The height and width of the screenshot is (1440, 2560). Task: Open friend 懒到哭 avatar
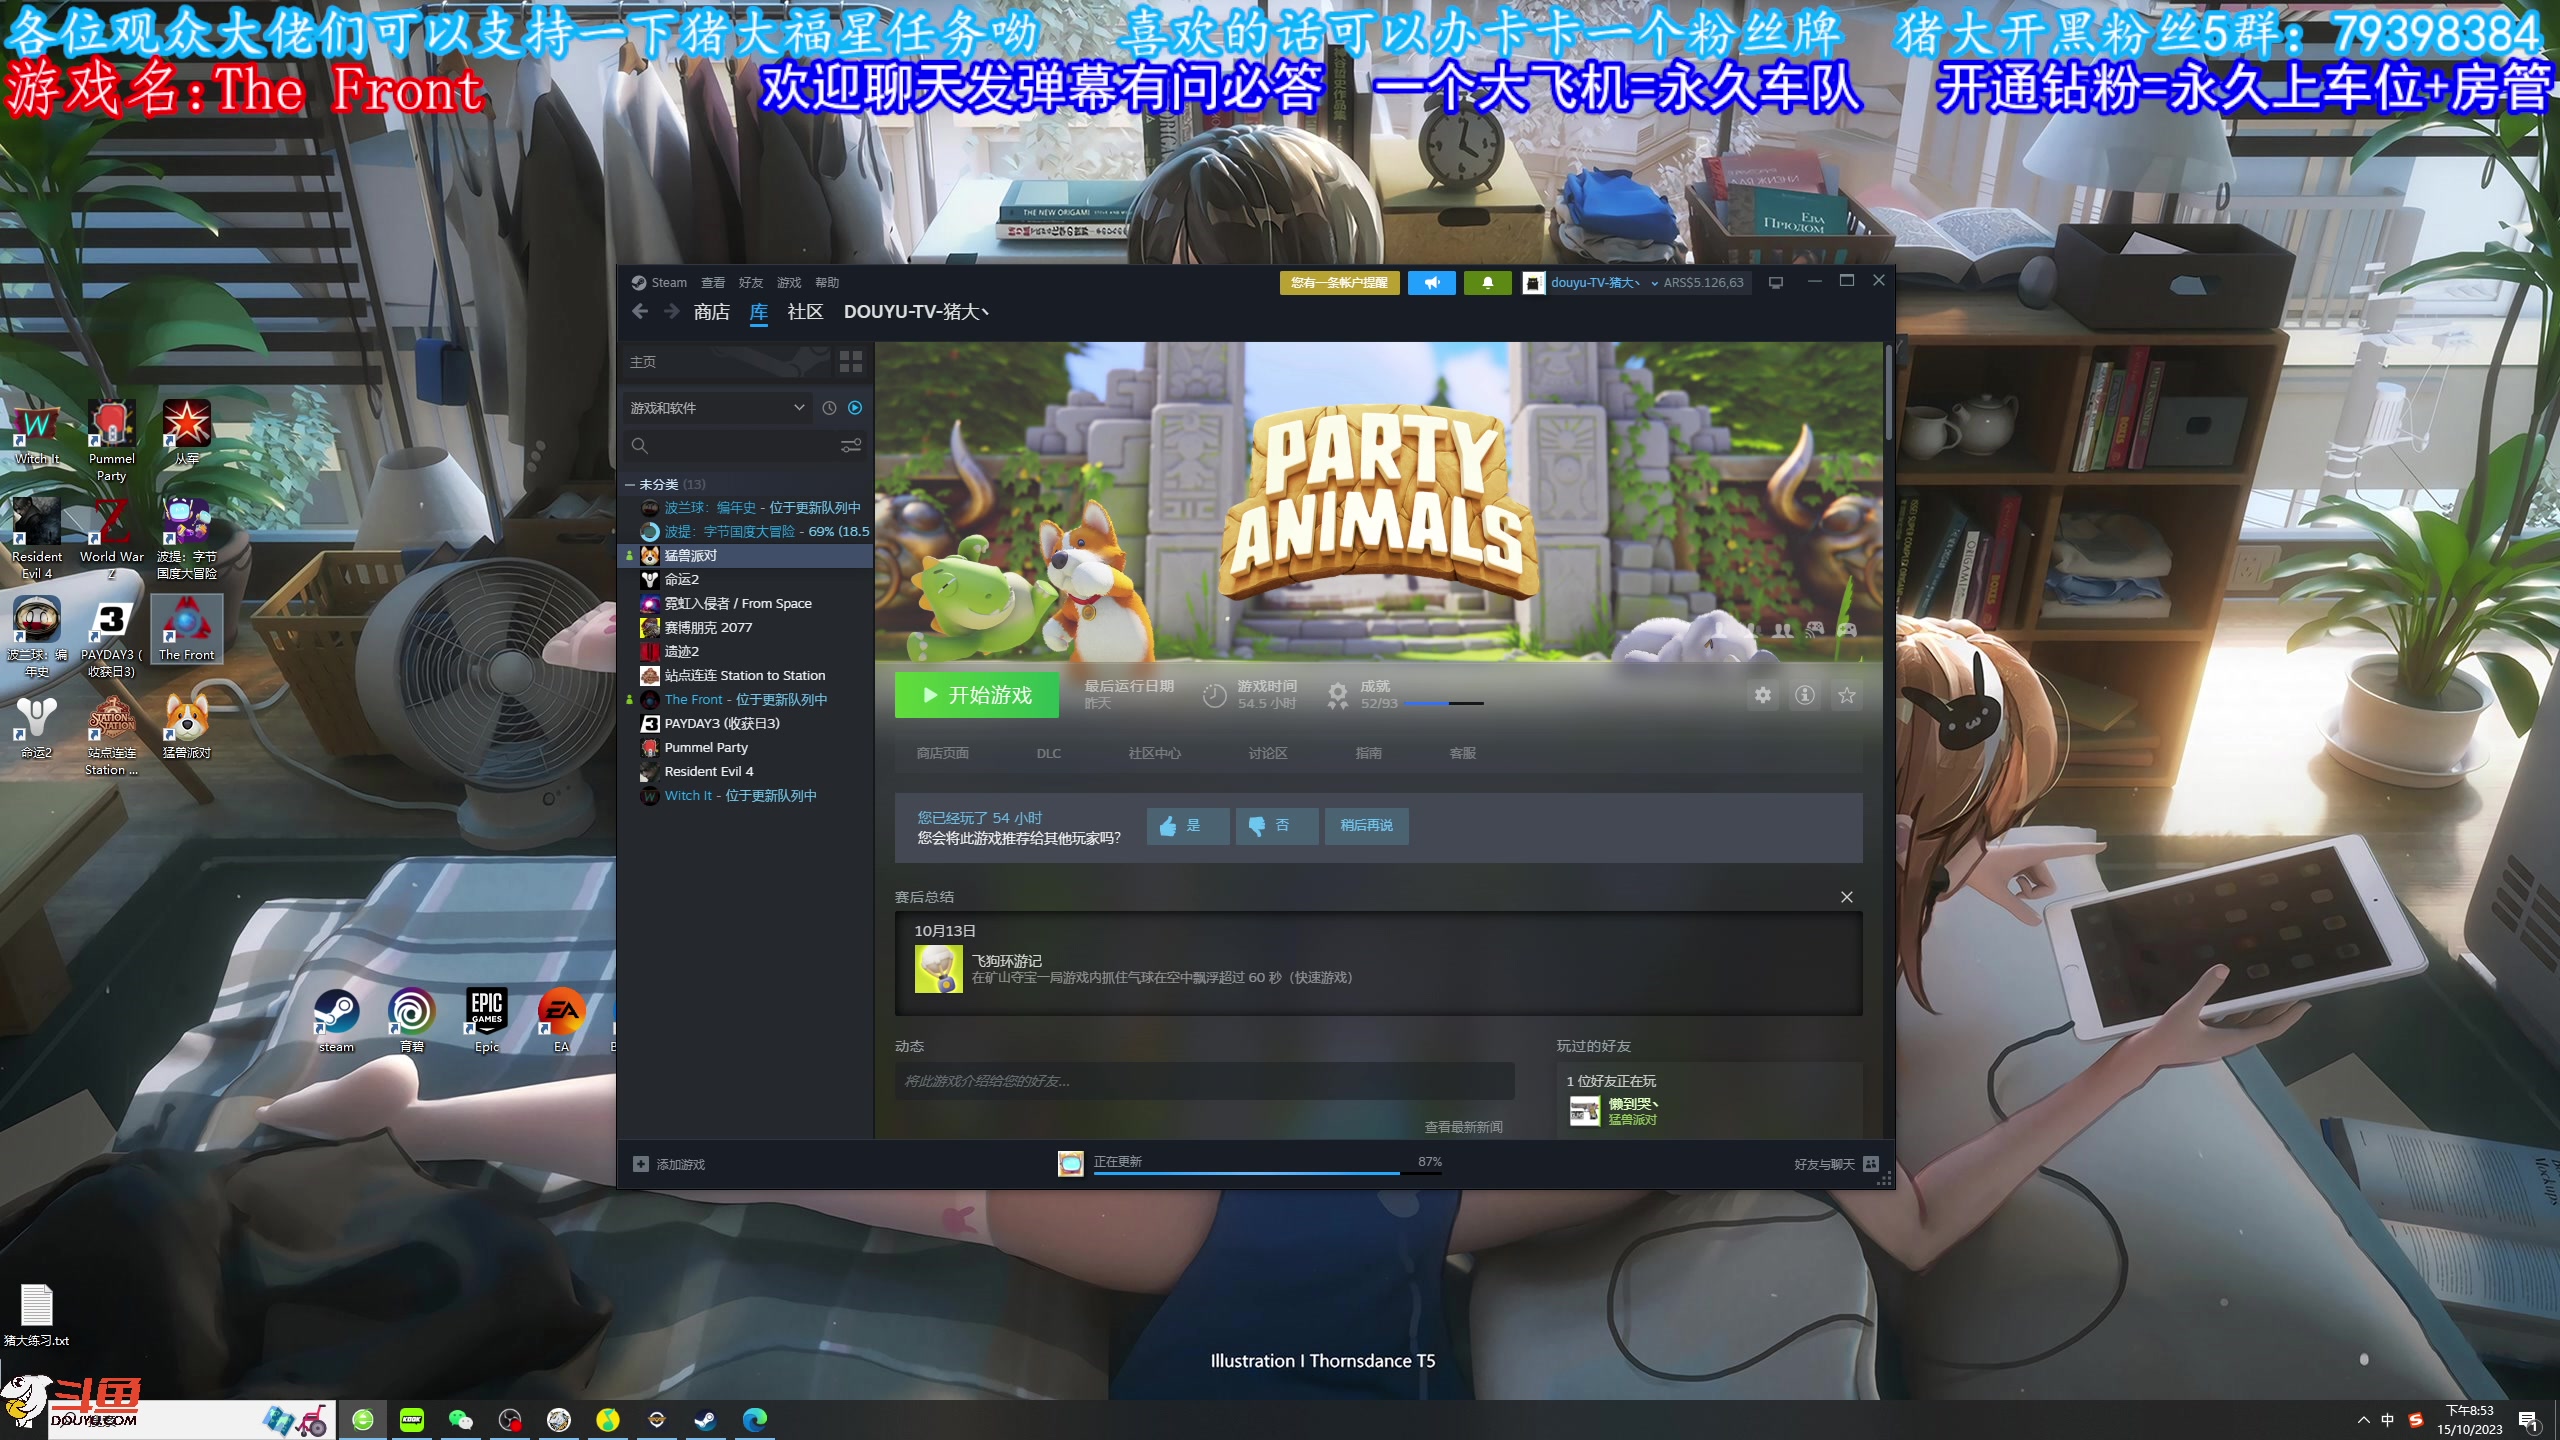coord(1585,1111)
